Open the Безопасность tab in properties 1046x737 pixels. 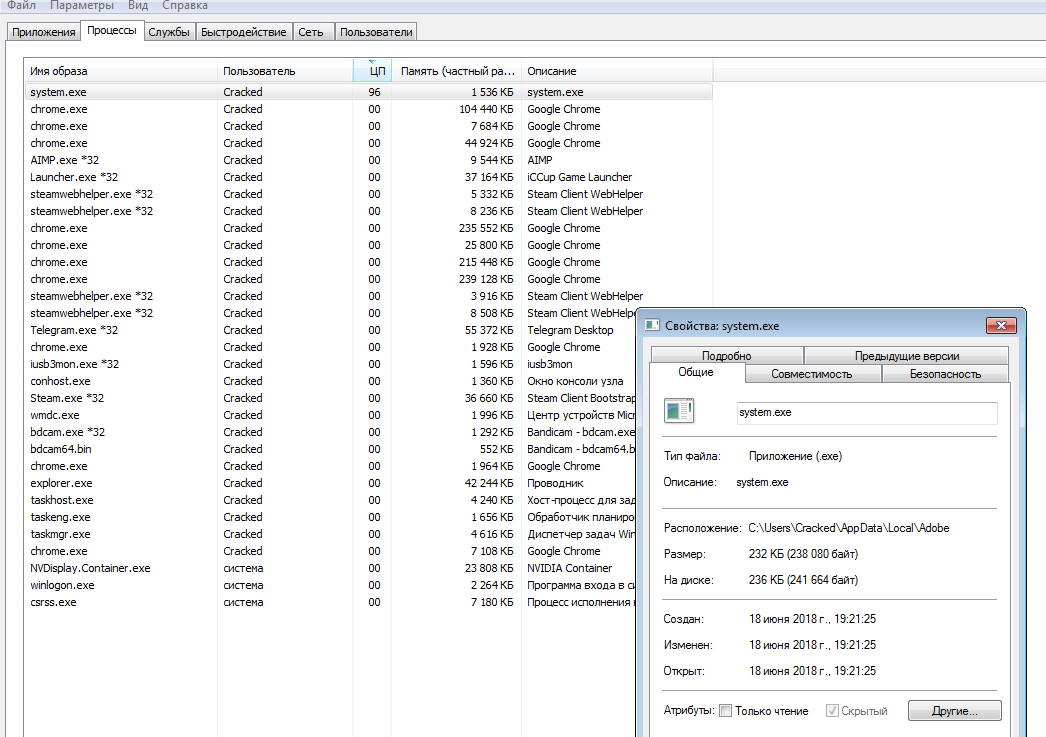tap(945, 374)
